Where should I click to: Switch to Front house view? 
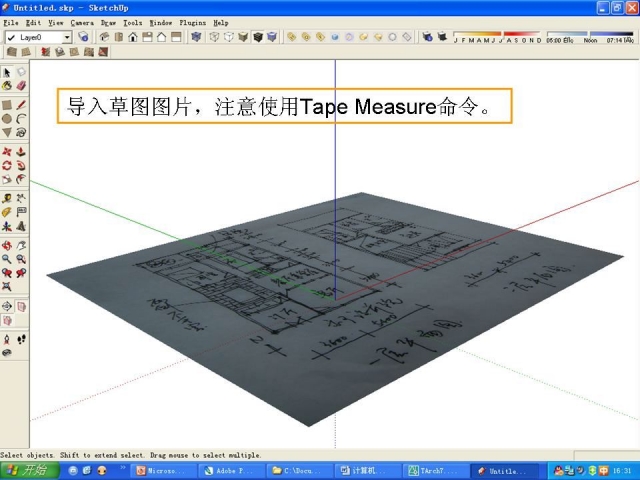click(x=133, y=37)
